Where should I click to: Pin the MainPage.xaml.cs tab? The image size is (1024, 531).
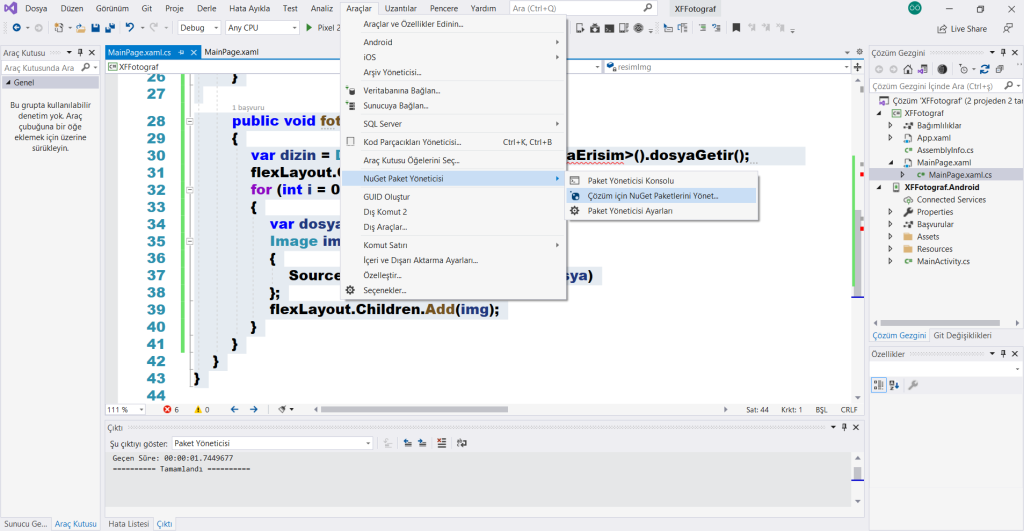[x=182, y=52]
